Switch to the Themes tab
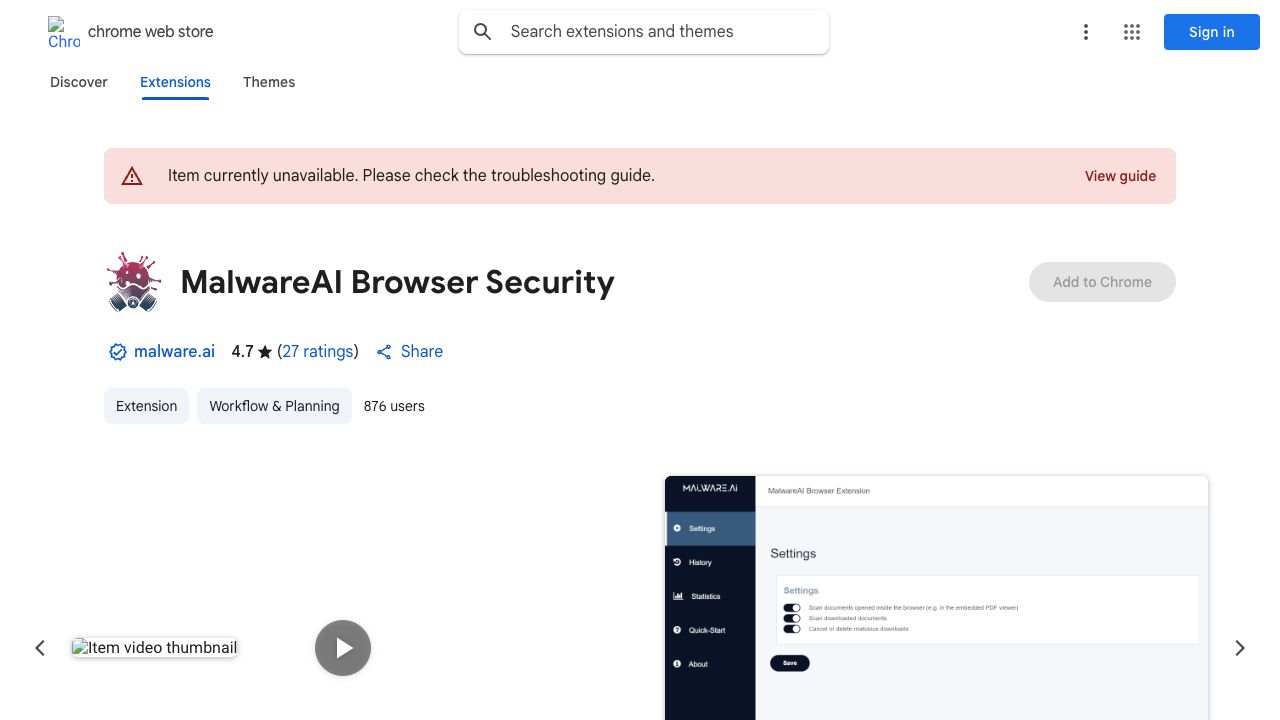The width and height of the screenshot is (1280, 720). coord(269,82)
